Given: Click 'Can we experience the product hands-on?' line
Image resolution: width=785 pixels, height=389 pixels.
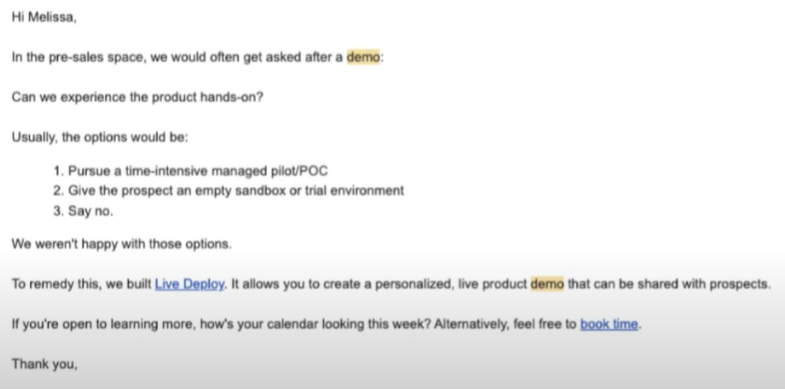Looking at the screenshot, I should tap(137, 97).
